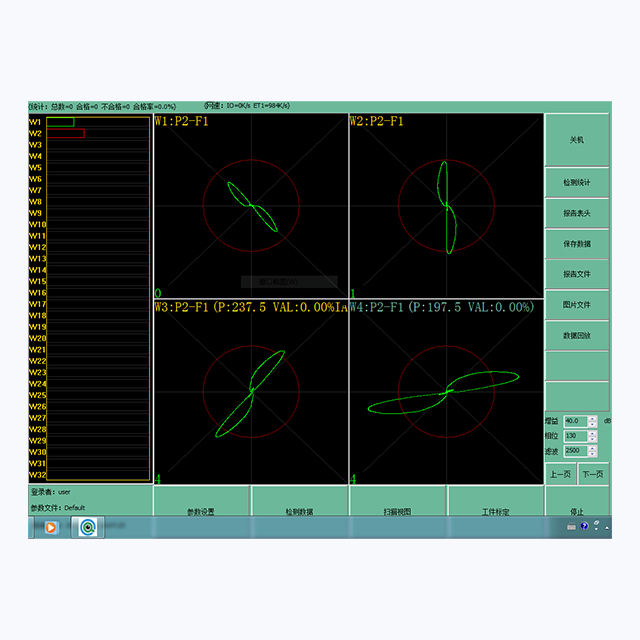
Task: Open 报告表头 report header
Action: pos(577,213)
